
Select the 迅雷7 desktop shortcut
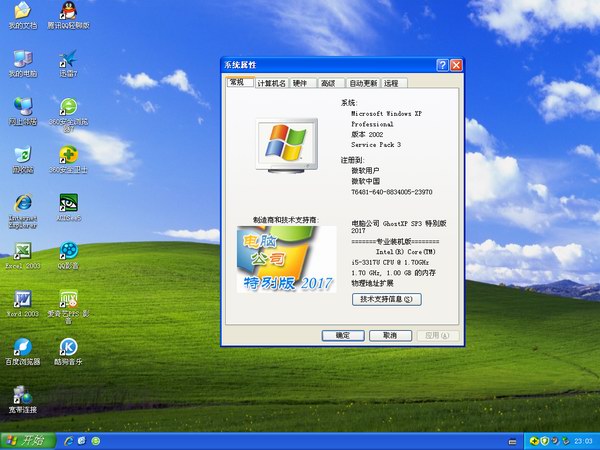click(68, 64)
